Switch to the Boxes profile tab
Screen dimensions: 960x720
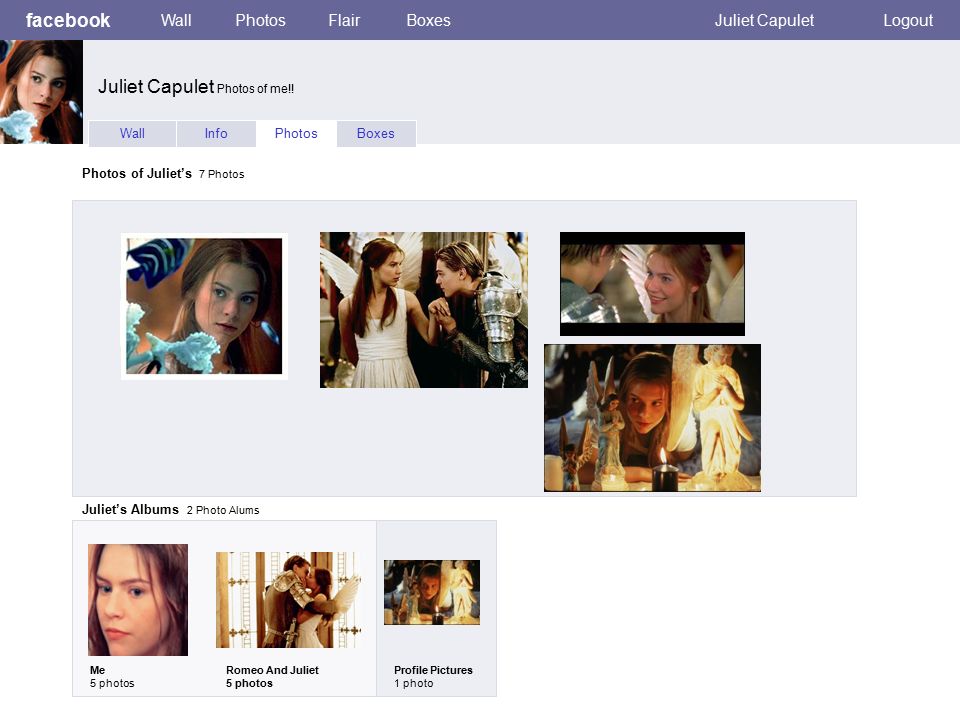coord(376,133)
